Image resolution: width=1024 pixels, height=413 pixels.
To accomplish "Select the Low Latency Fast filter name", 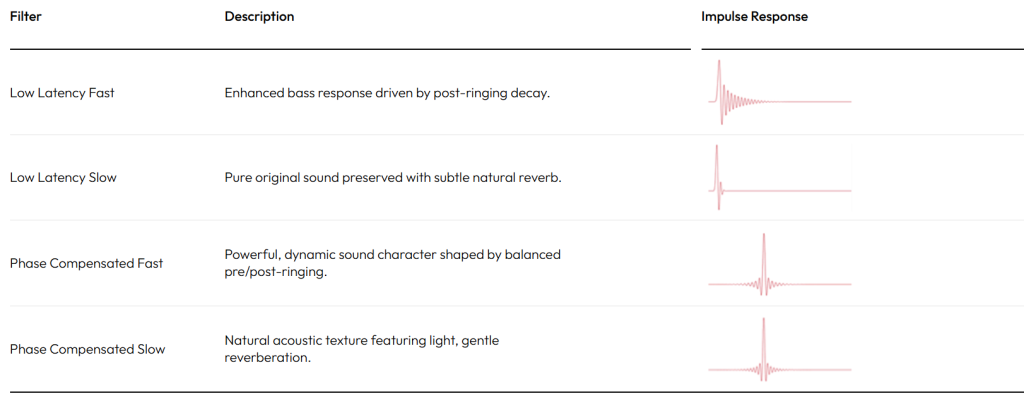I will pyautogui.click(x=62, y=93).
